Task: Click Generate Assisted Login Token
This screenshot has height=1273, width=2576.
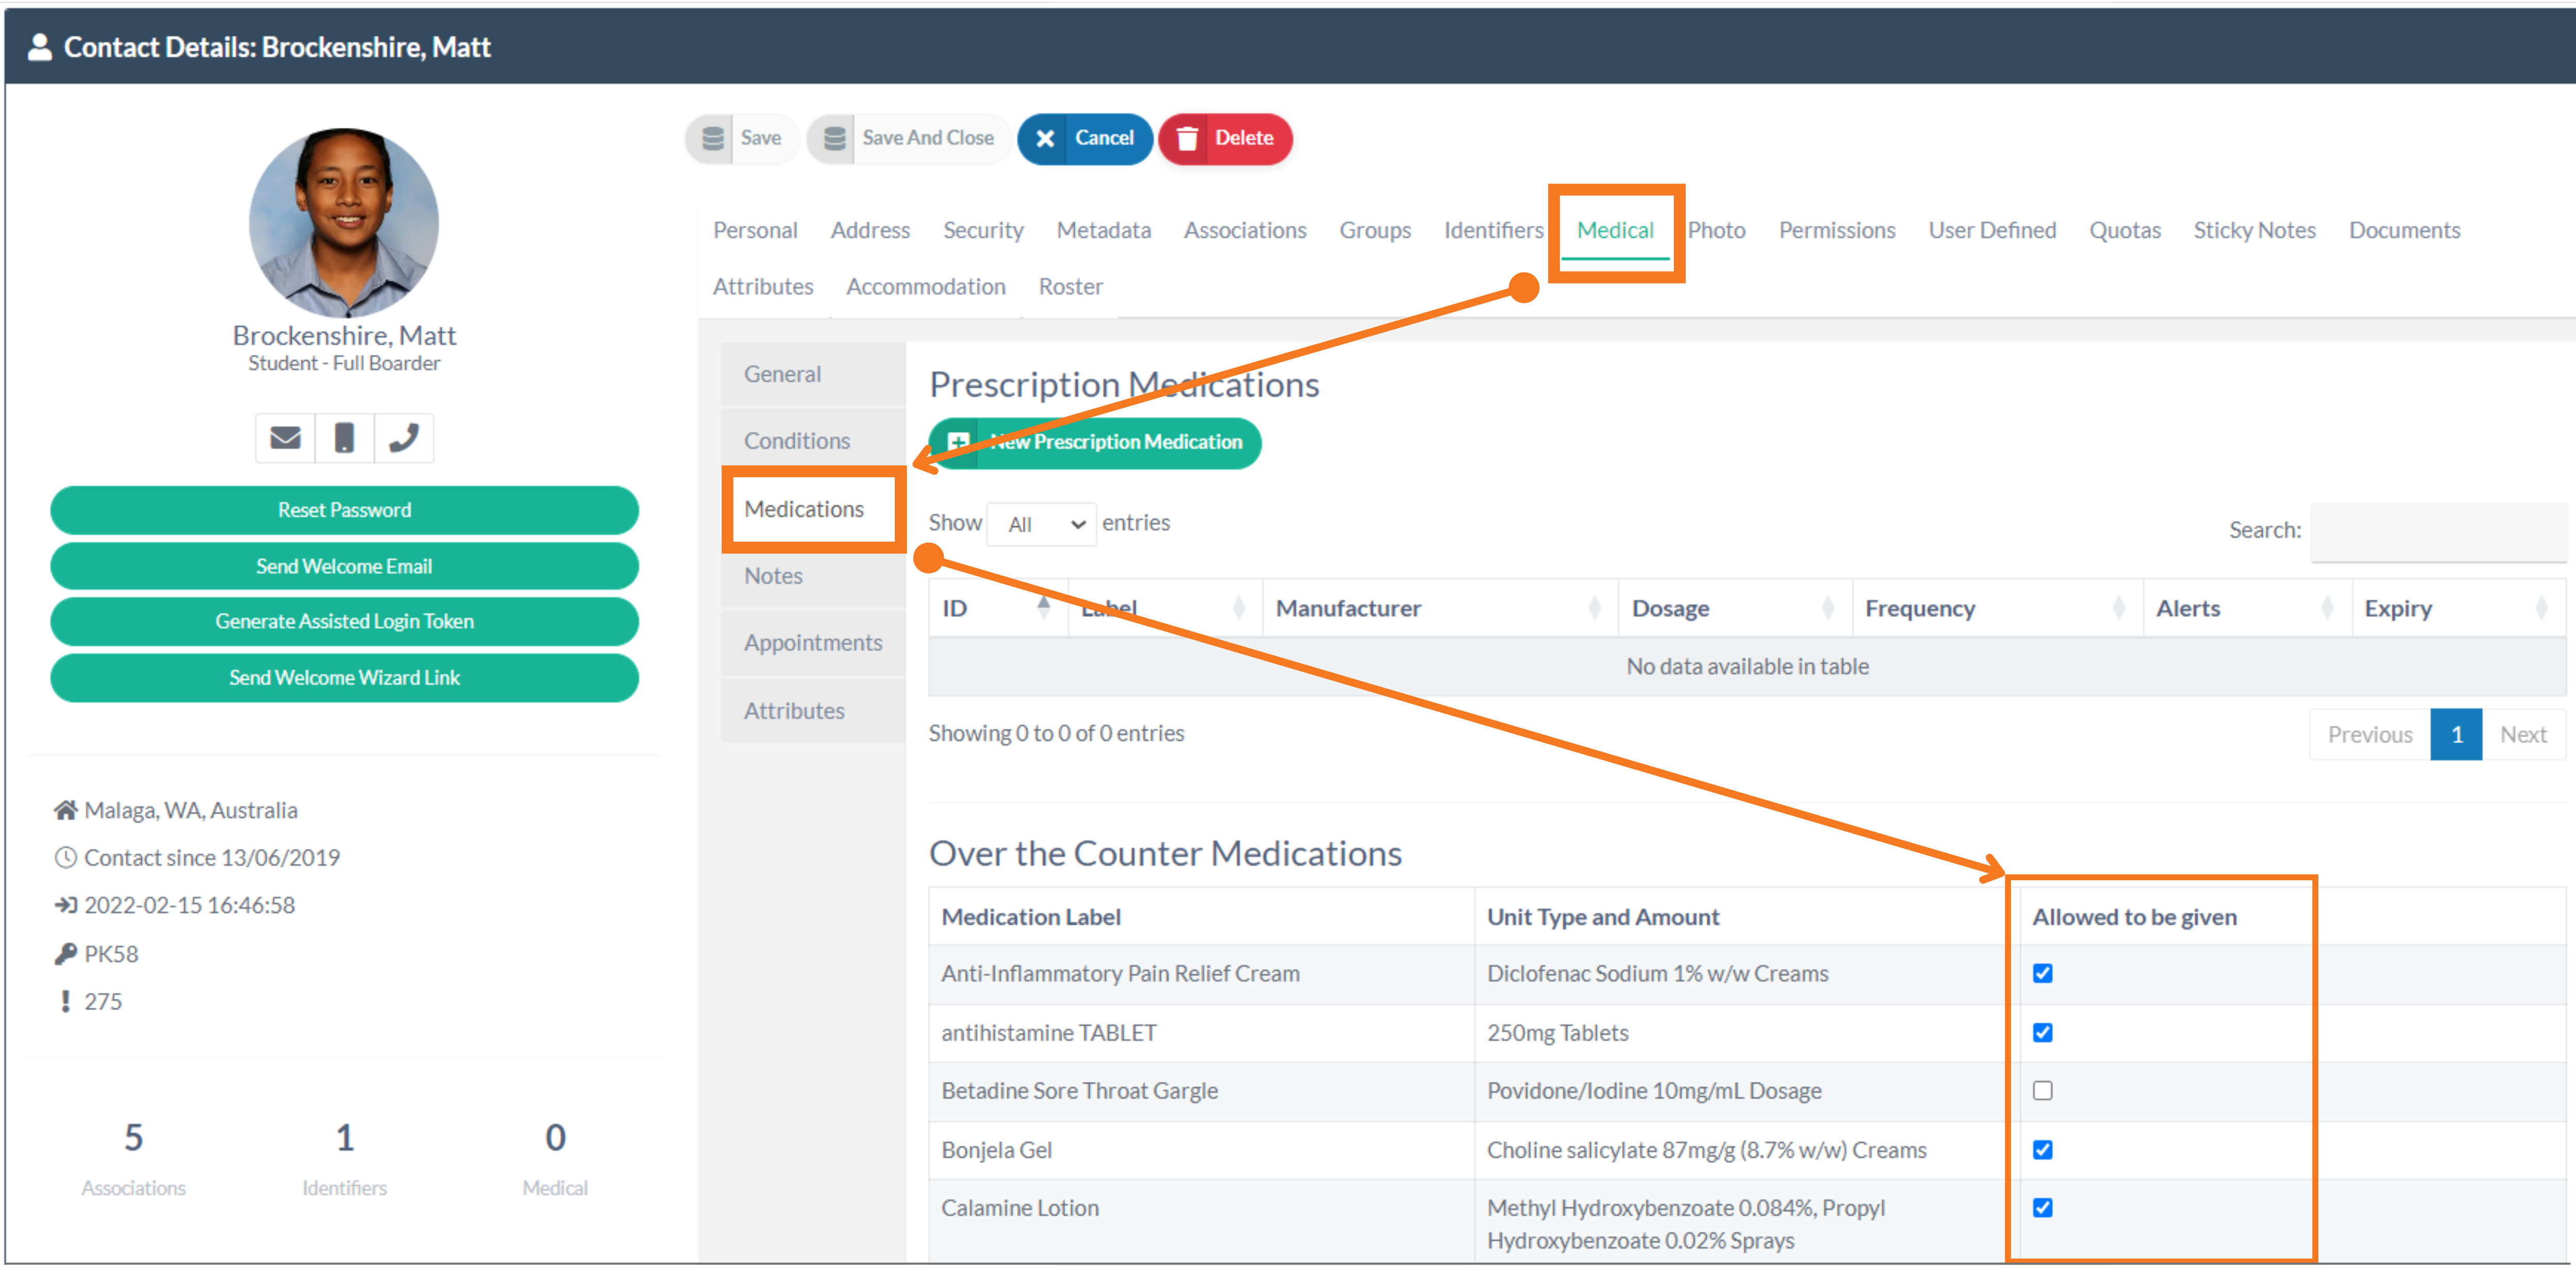Action: [344, 621]
